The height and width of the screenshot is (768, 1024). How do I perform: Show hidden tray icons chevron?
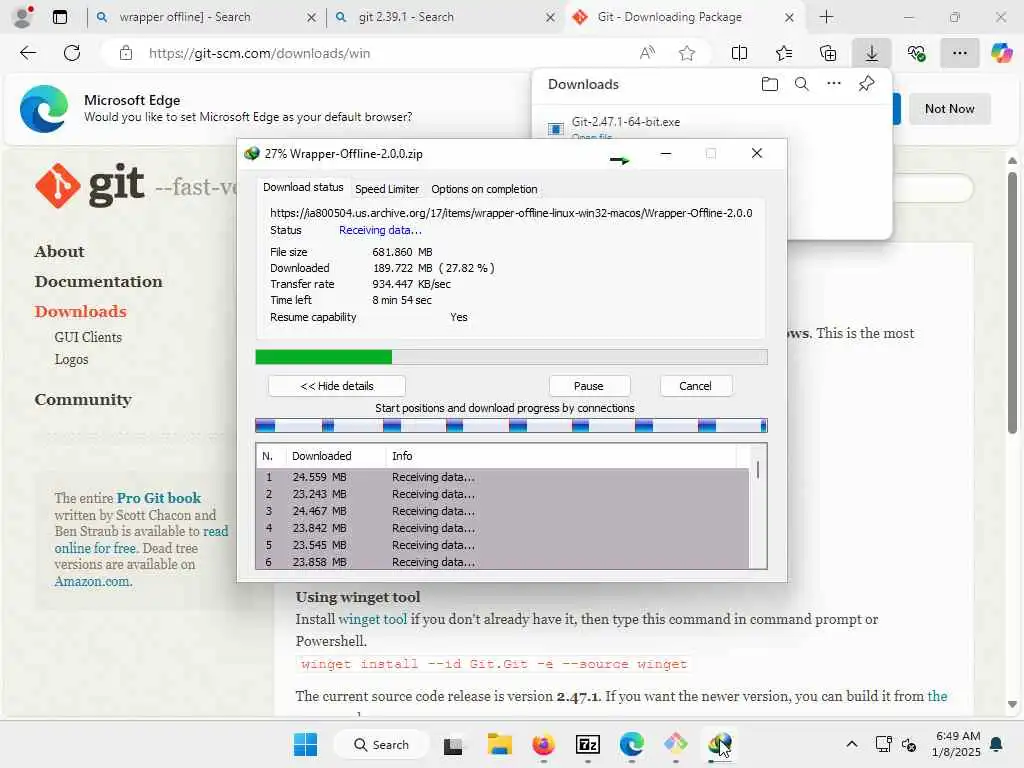point(852,744)
